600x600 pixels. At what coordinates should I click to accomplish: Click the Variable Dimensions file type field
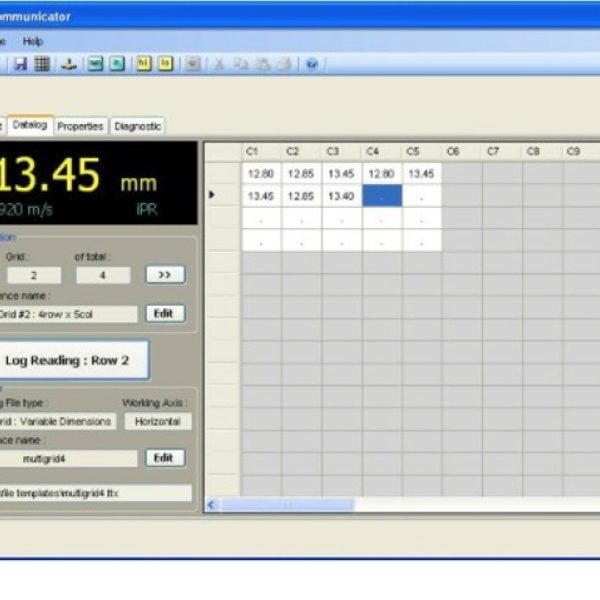57,421
